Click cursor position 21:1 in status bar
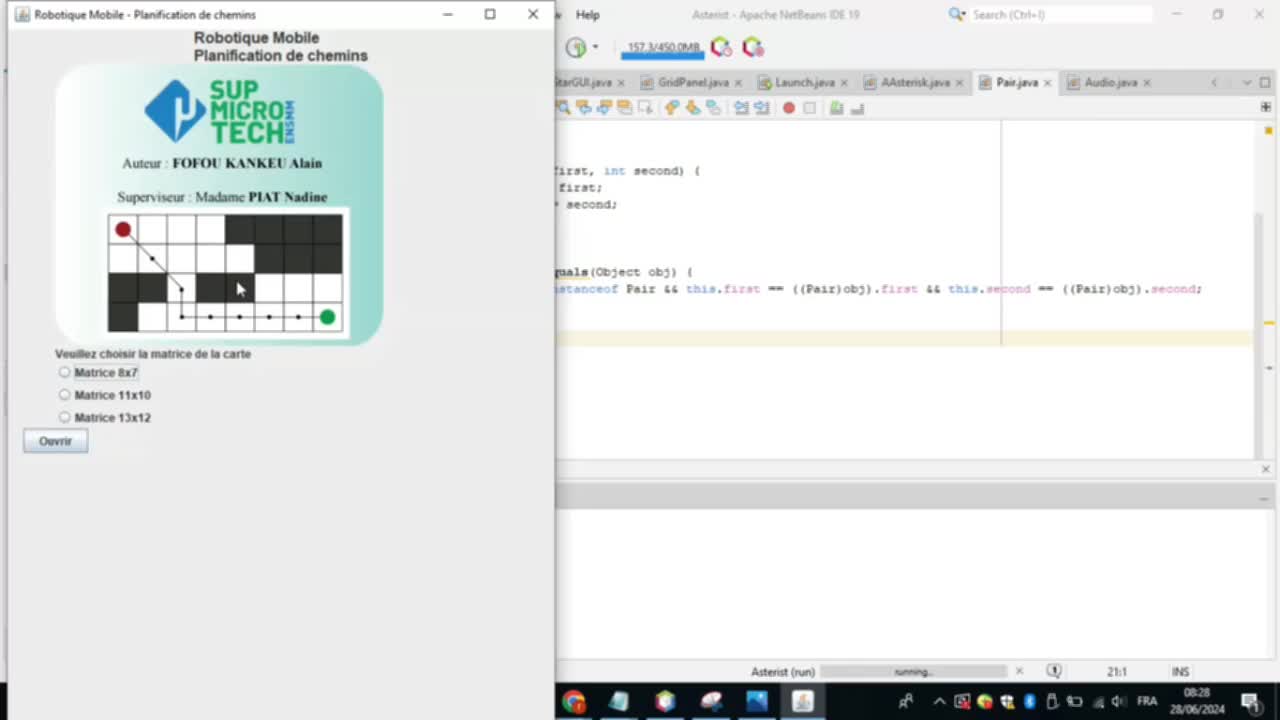 (x=1117, y=672)
